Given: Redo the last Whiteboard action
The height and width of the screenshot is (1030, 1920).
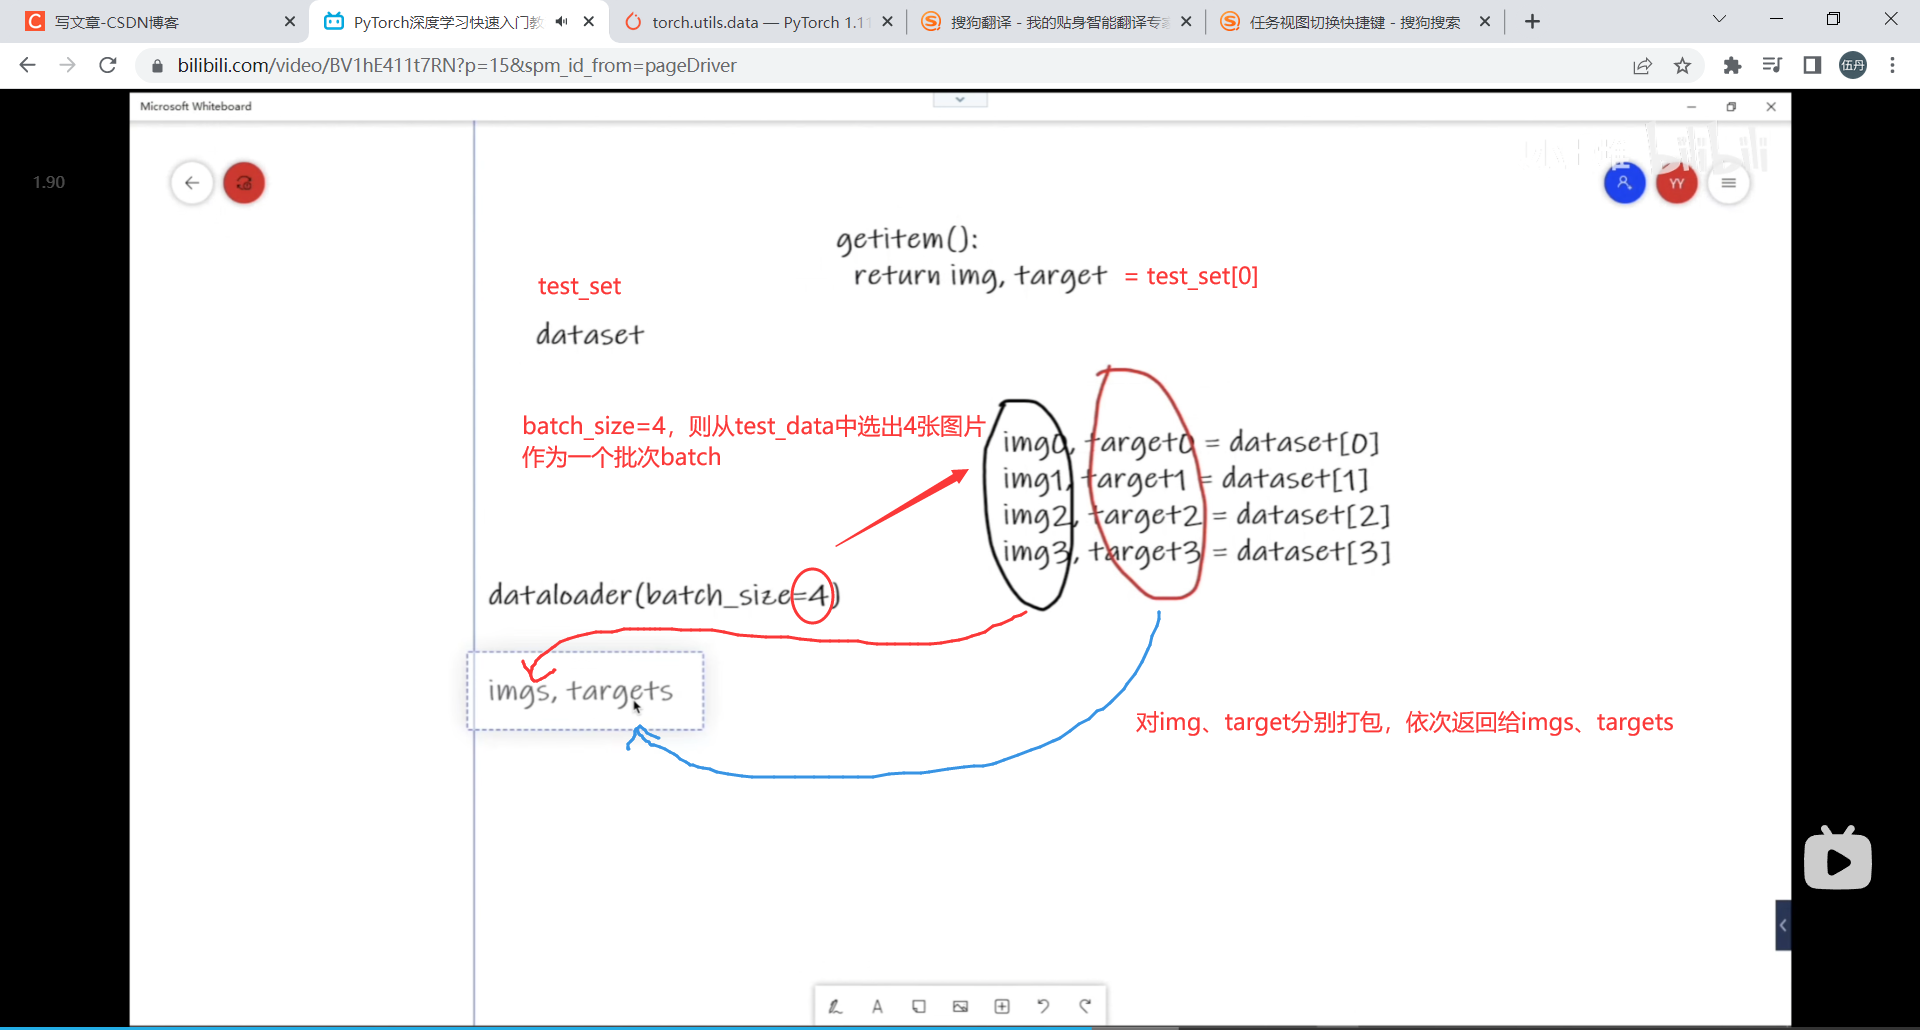Looking at the screenshot, I should pos(1085,1007).
